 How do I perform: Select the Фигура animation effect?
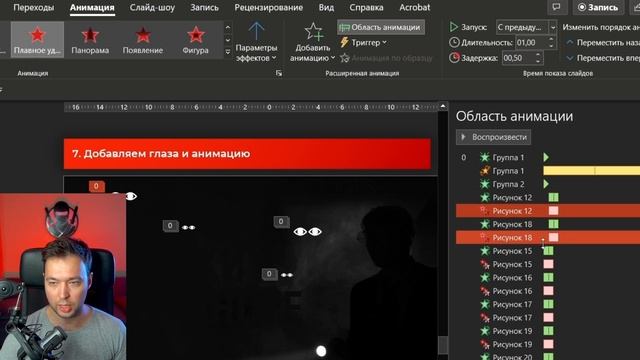(196, 40)
